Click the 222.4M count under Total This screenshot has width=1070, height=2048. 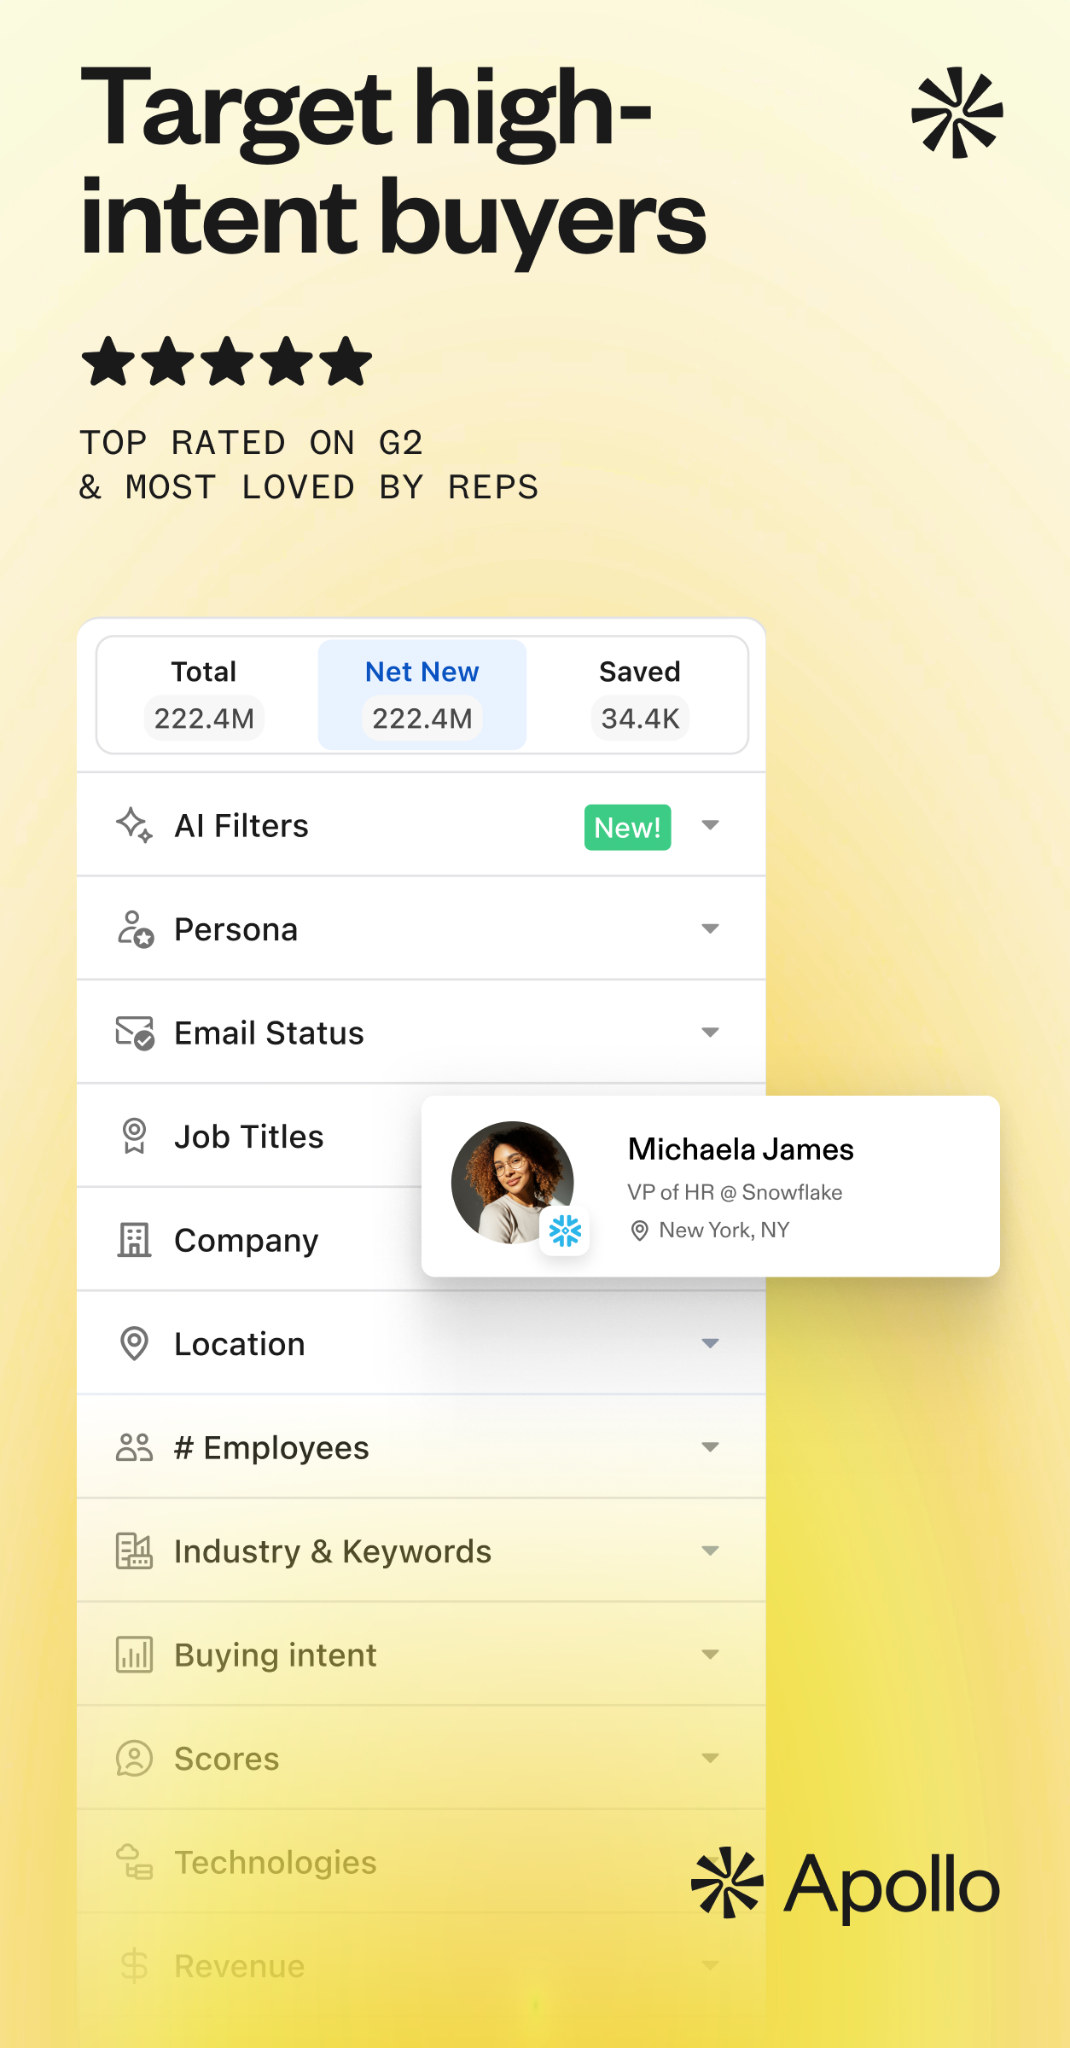click(204, 718)
